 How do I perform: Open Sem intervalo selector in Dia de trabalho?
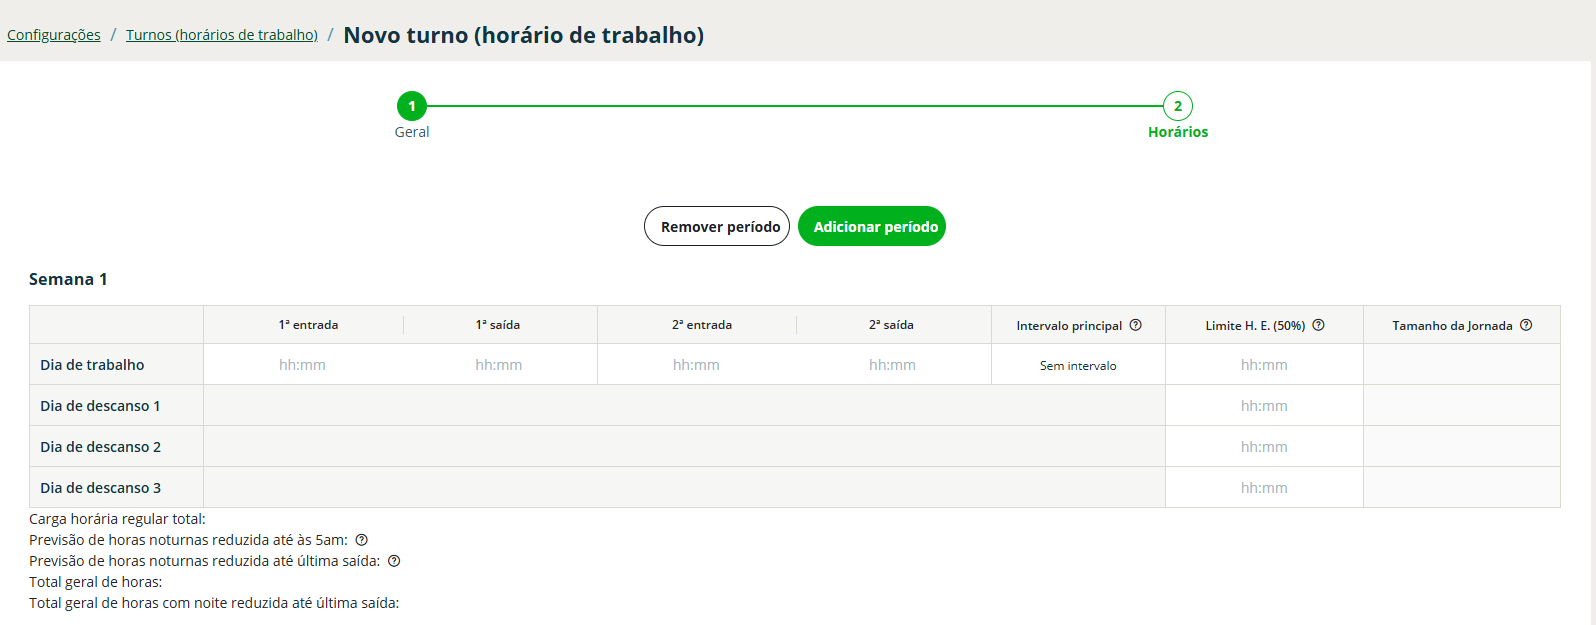point(1078,366)
